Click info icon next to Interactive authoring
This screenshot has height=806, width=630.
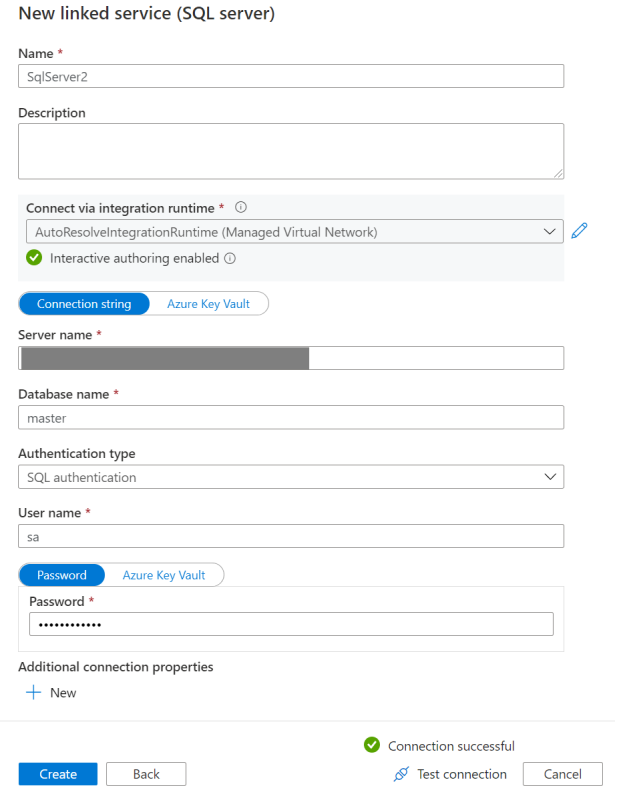tap(230, 258)
